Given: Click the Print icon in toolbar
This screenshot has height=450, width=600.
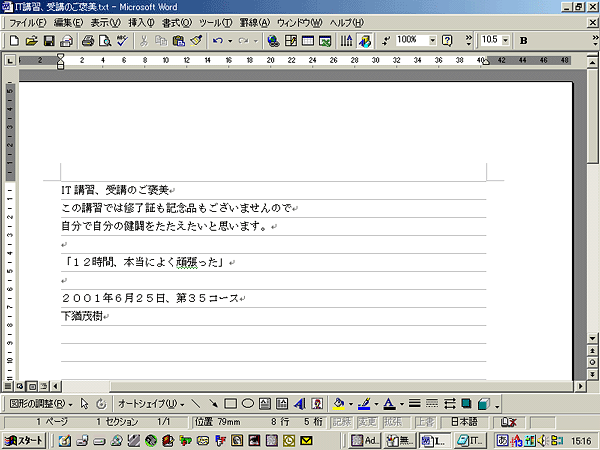Looking at the screenshot, I should pos(88,41).
